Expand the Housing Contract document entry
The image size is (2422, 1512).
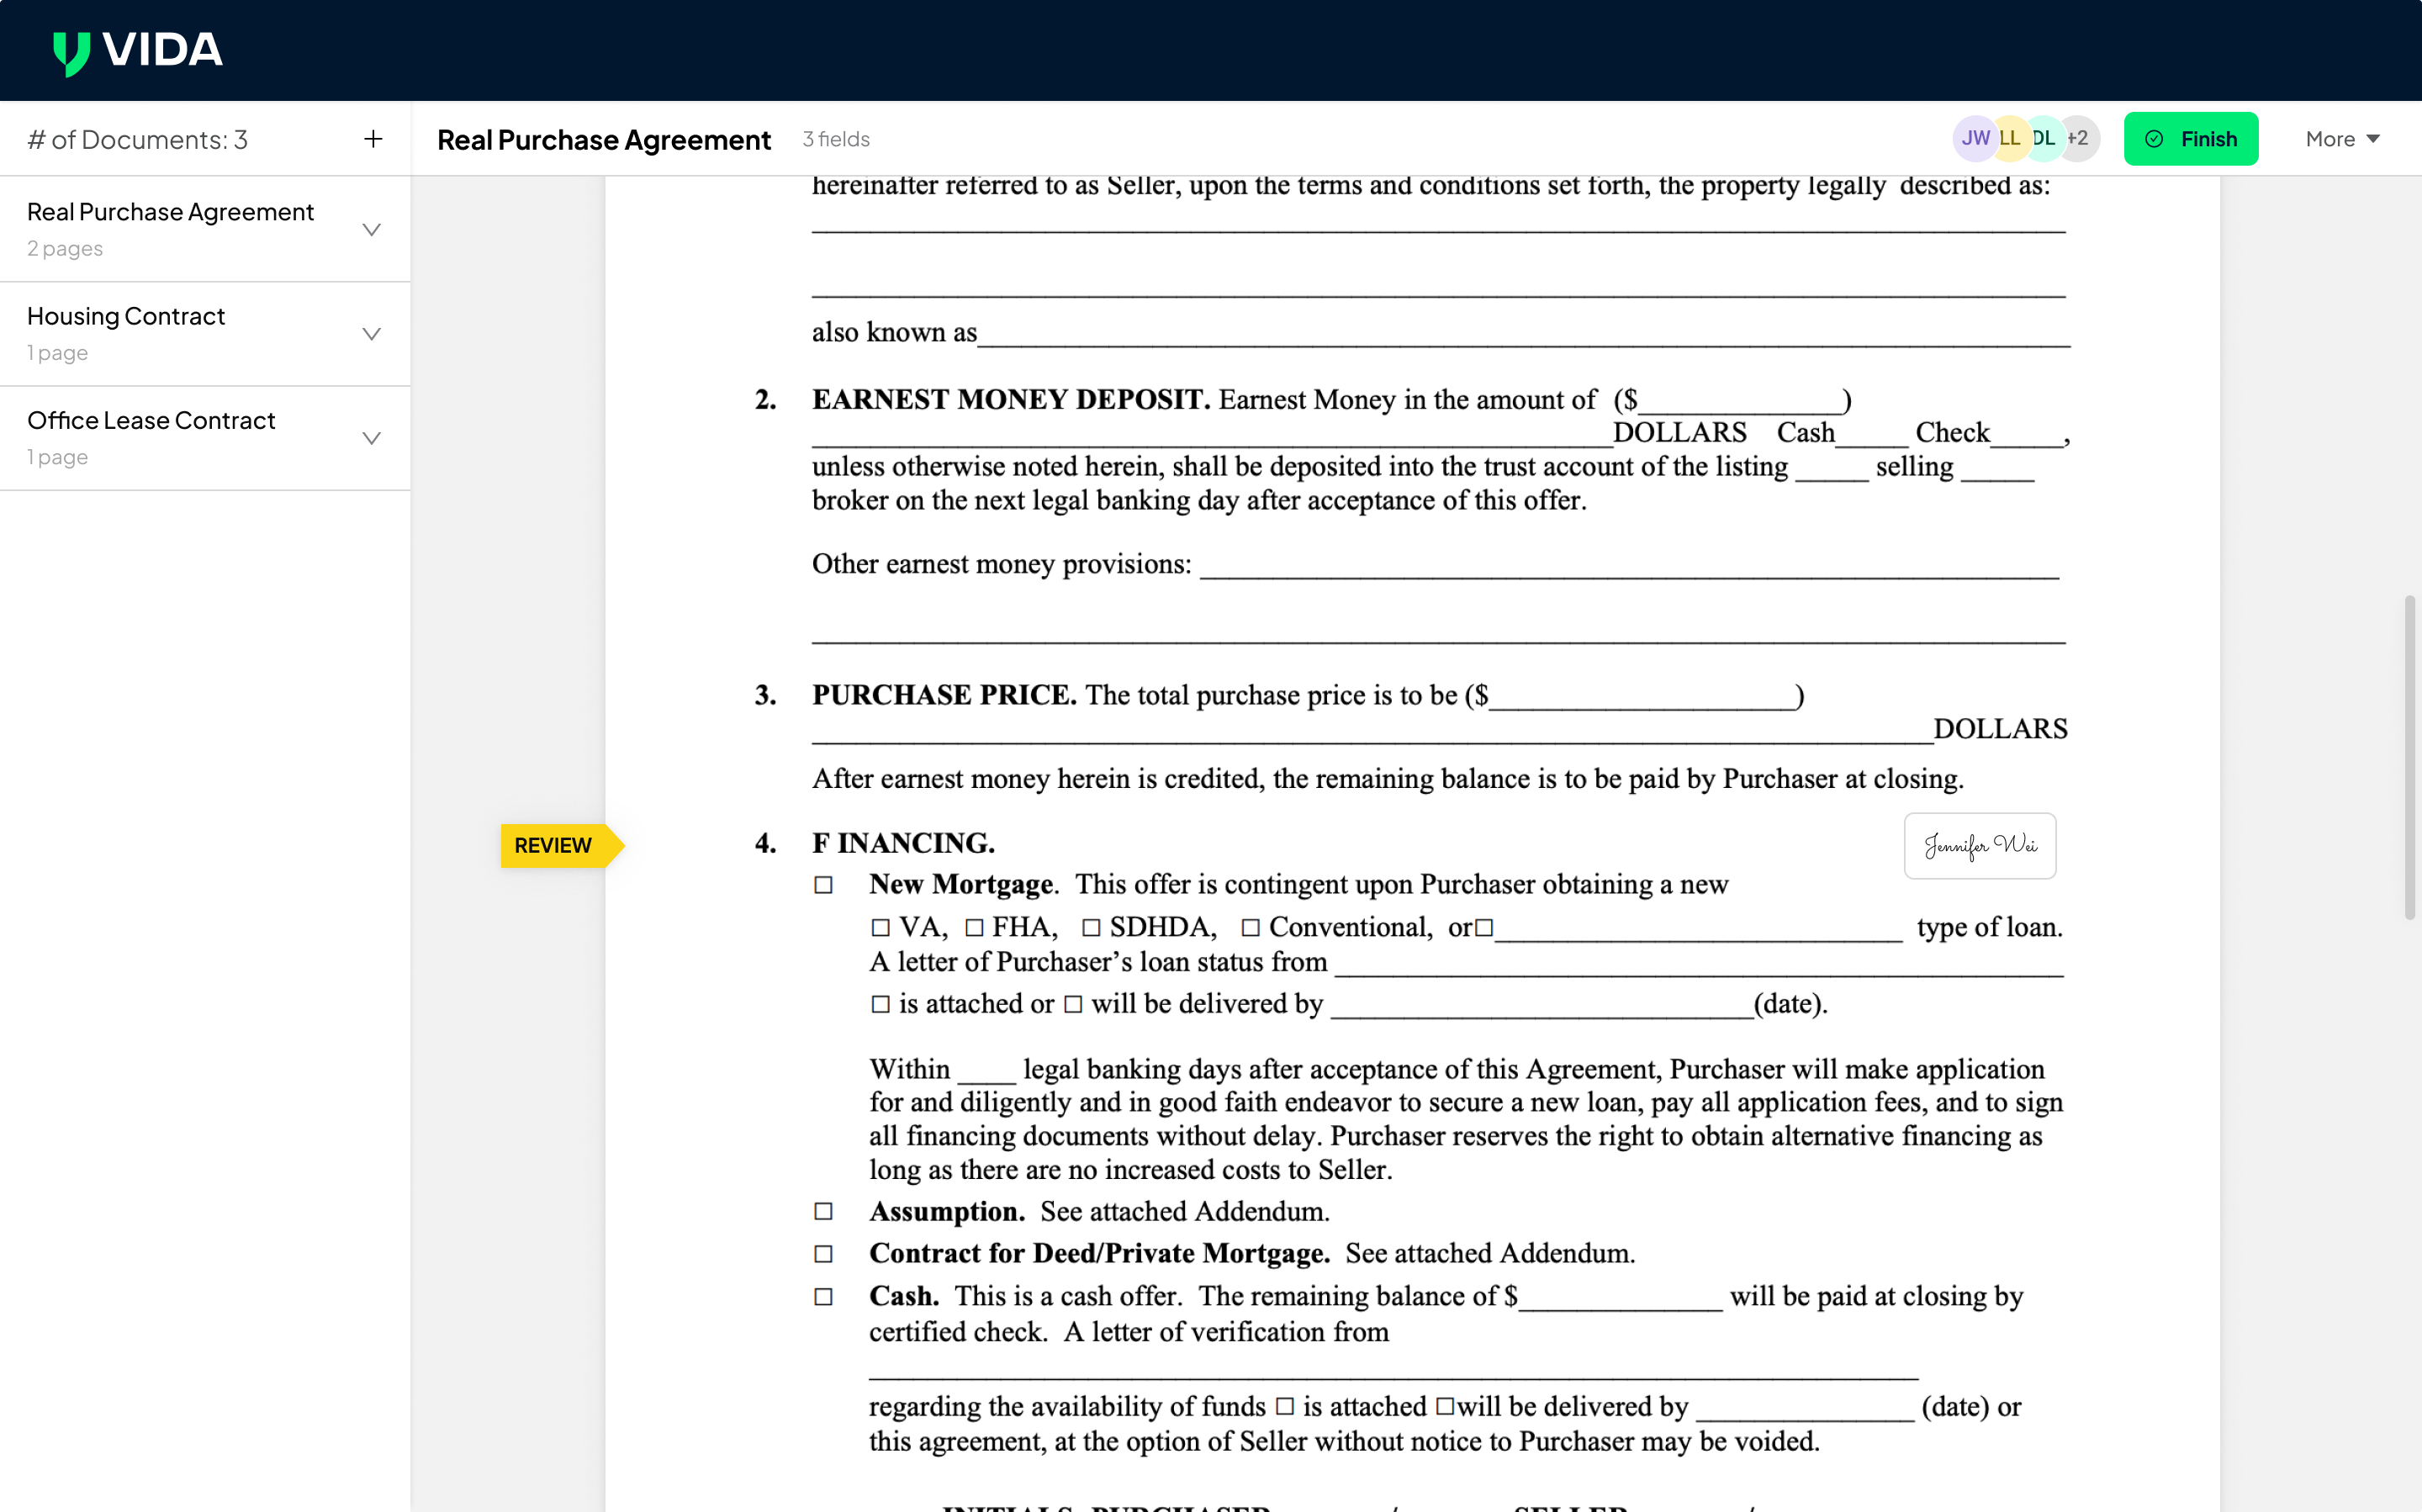click(371, 333)
